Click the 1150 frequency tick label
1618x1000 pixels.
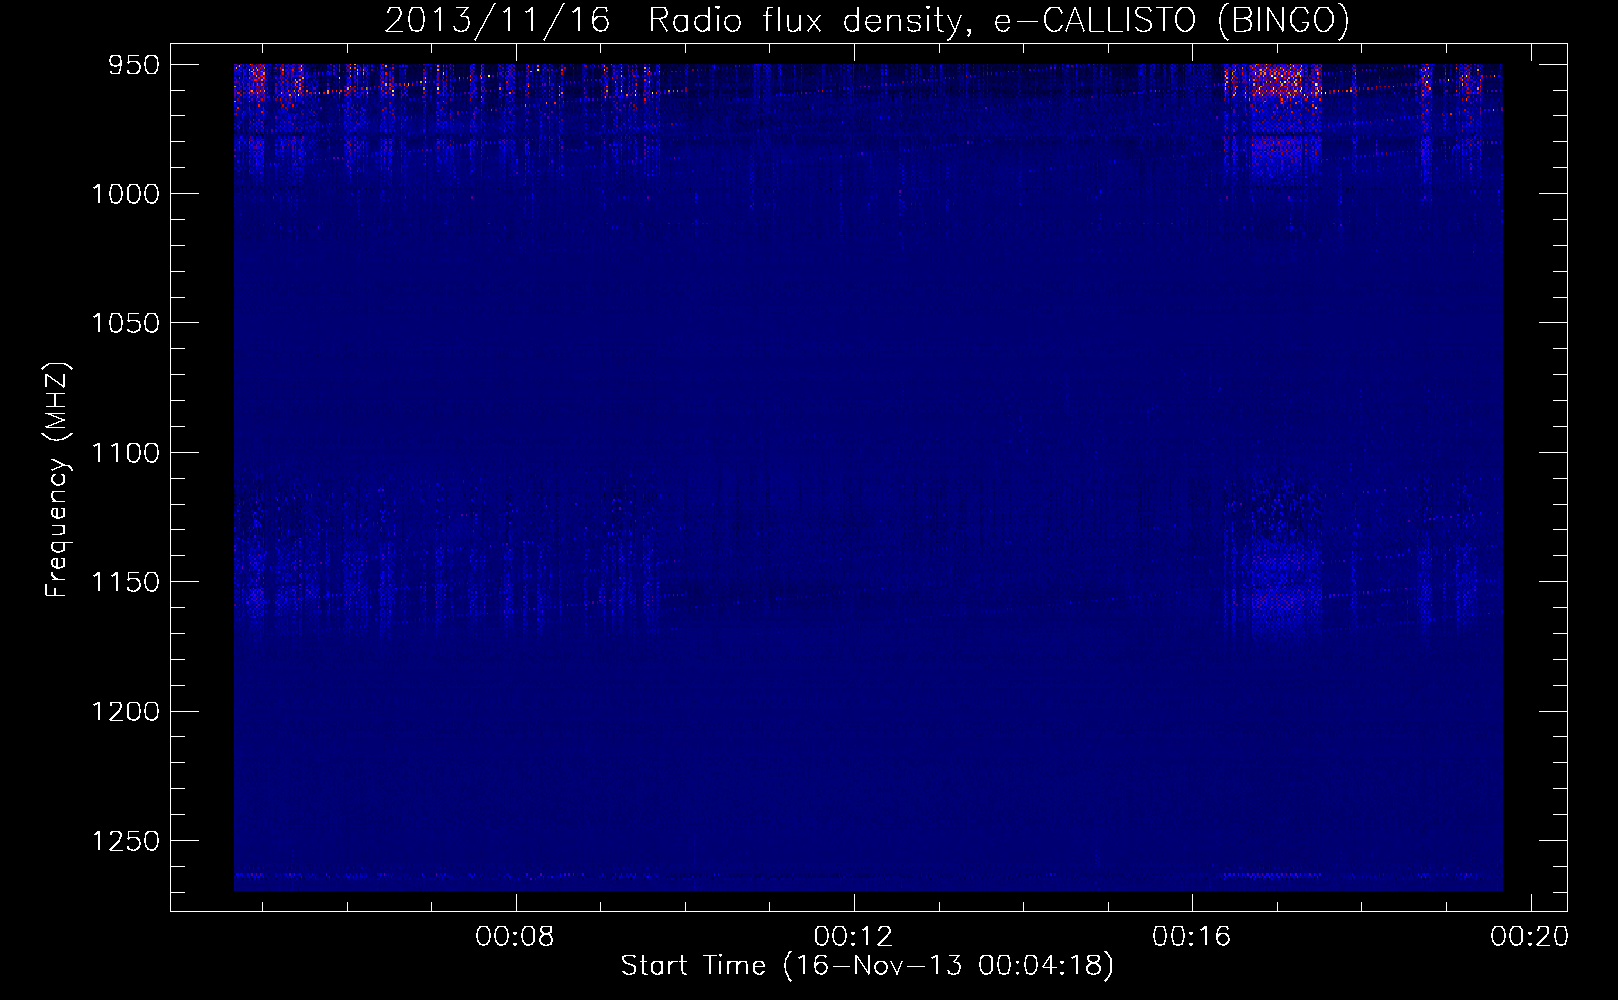pos(125,582)
